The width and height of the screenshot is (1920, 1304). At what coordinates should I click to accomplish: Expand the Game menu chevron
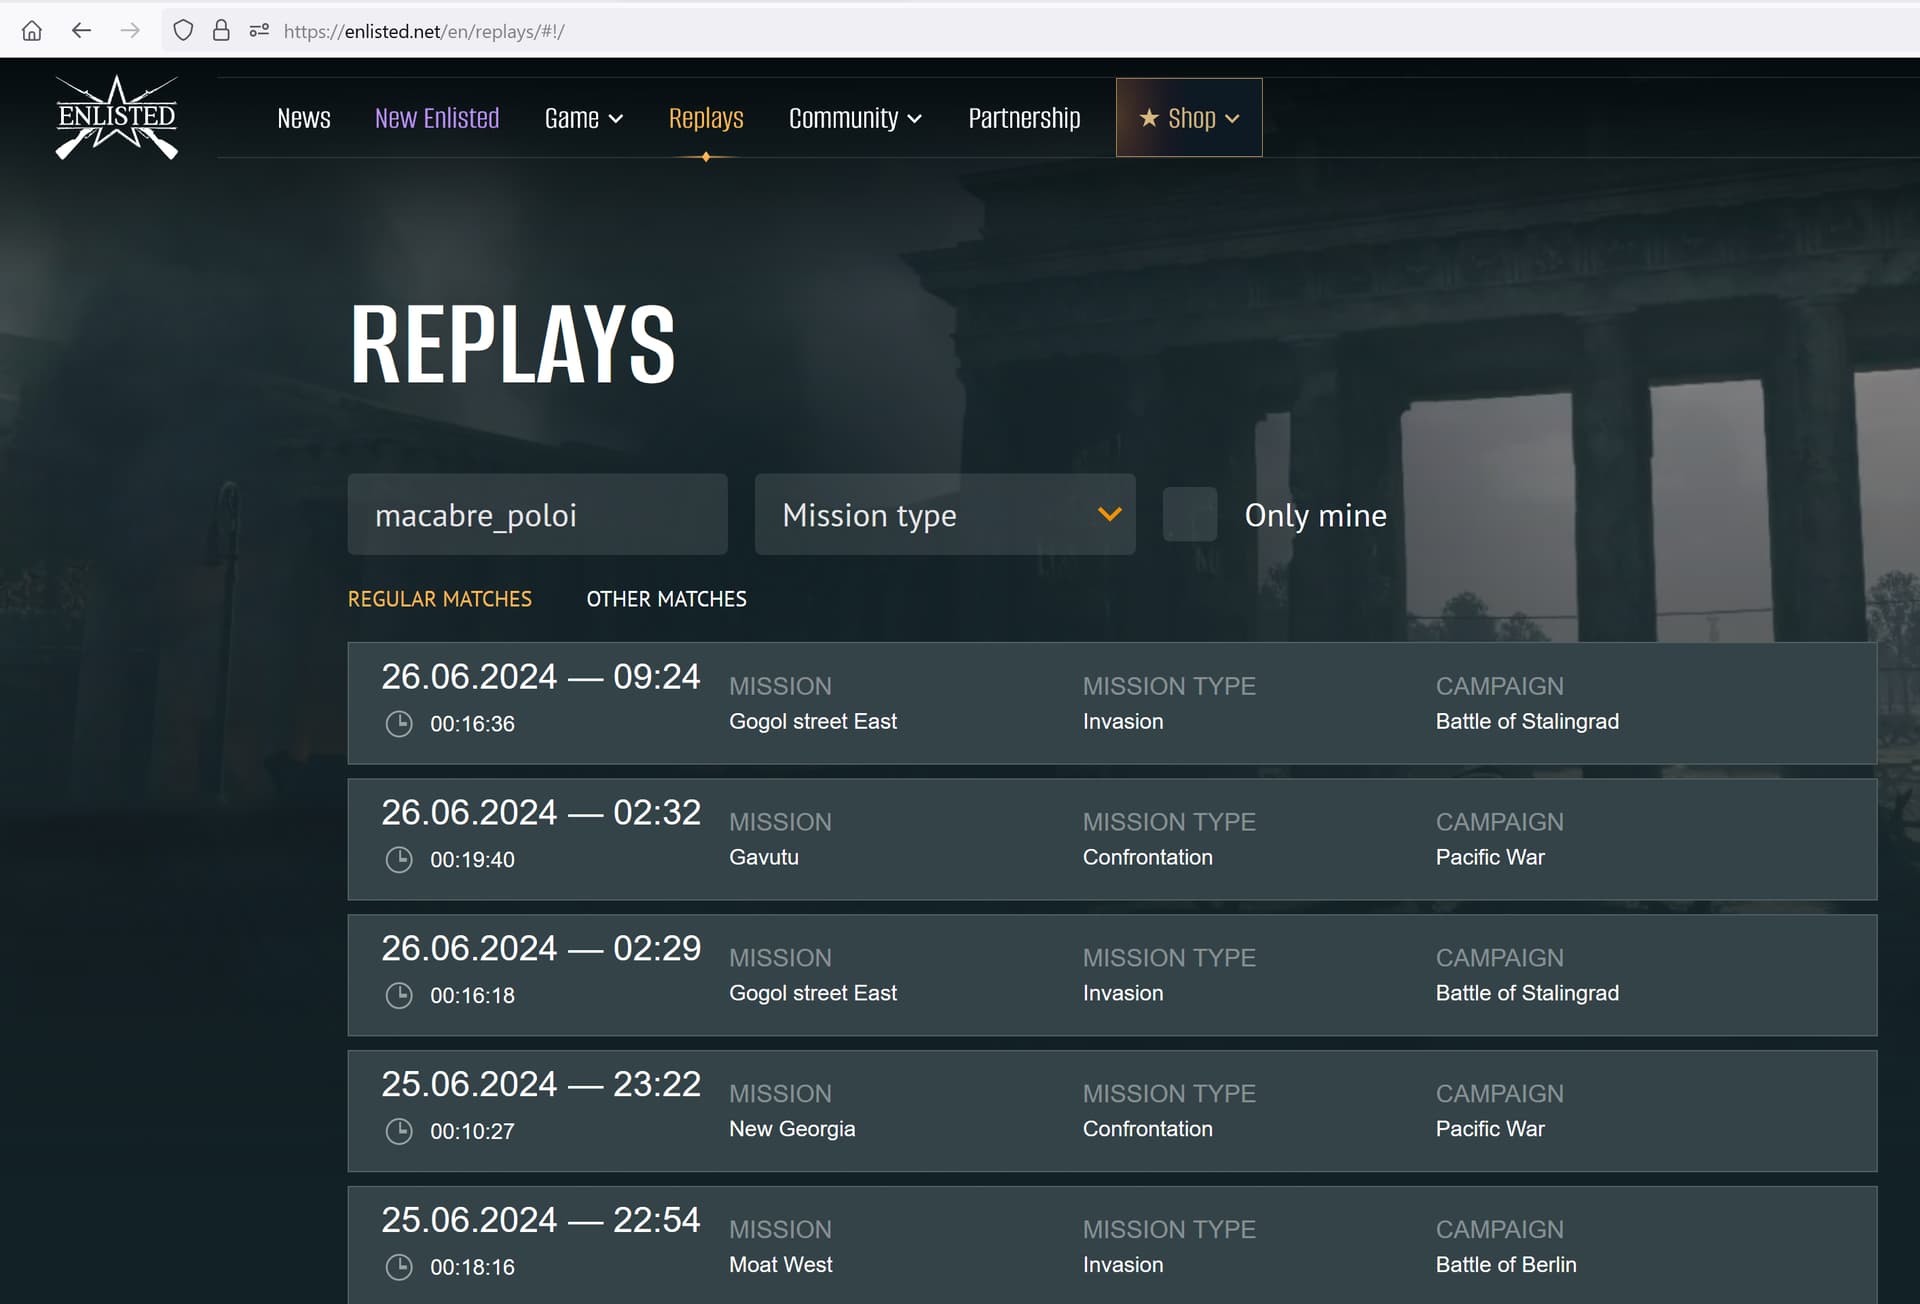614,118
